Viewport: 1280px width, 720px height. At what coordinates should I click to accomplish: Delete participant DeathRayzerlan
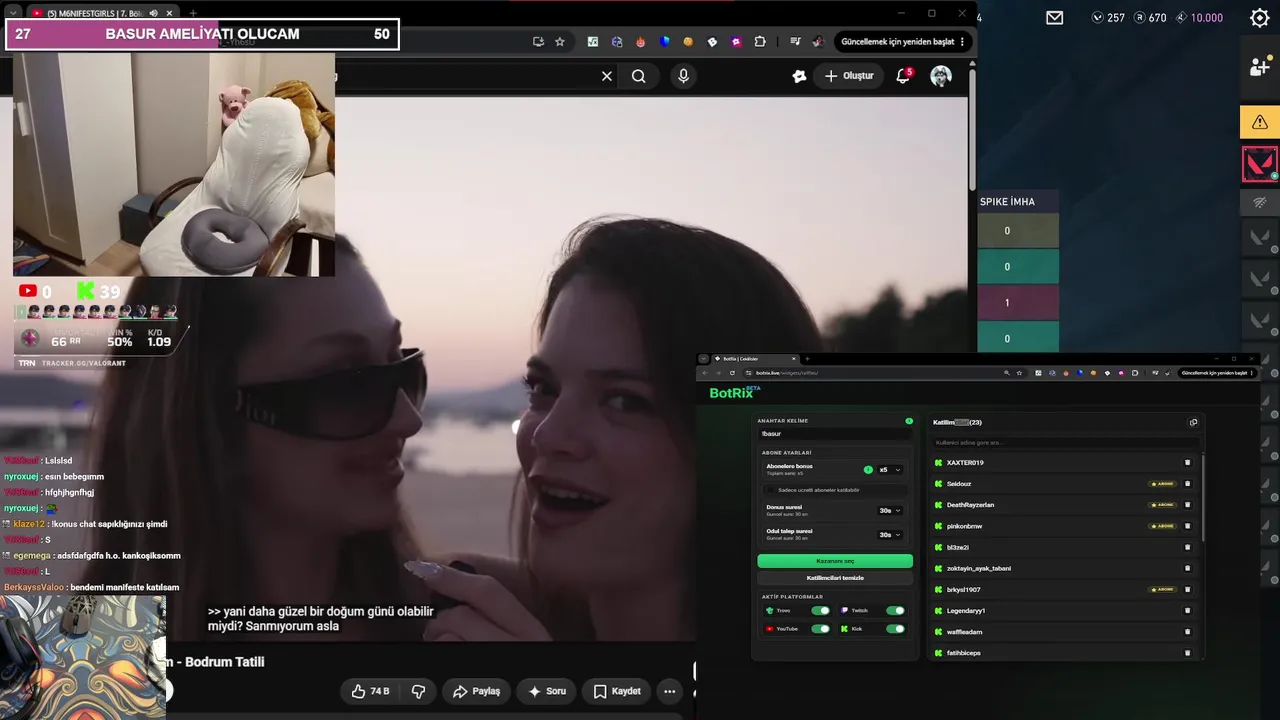[1188, 505]
